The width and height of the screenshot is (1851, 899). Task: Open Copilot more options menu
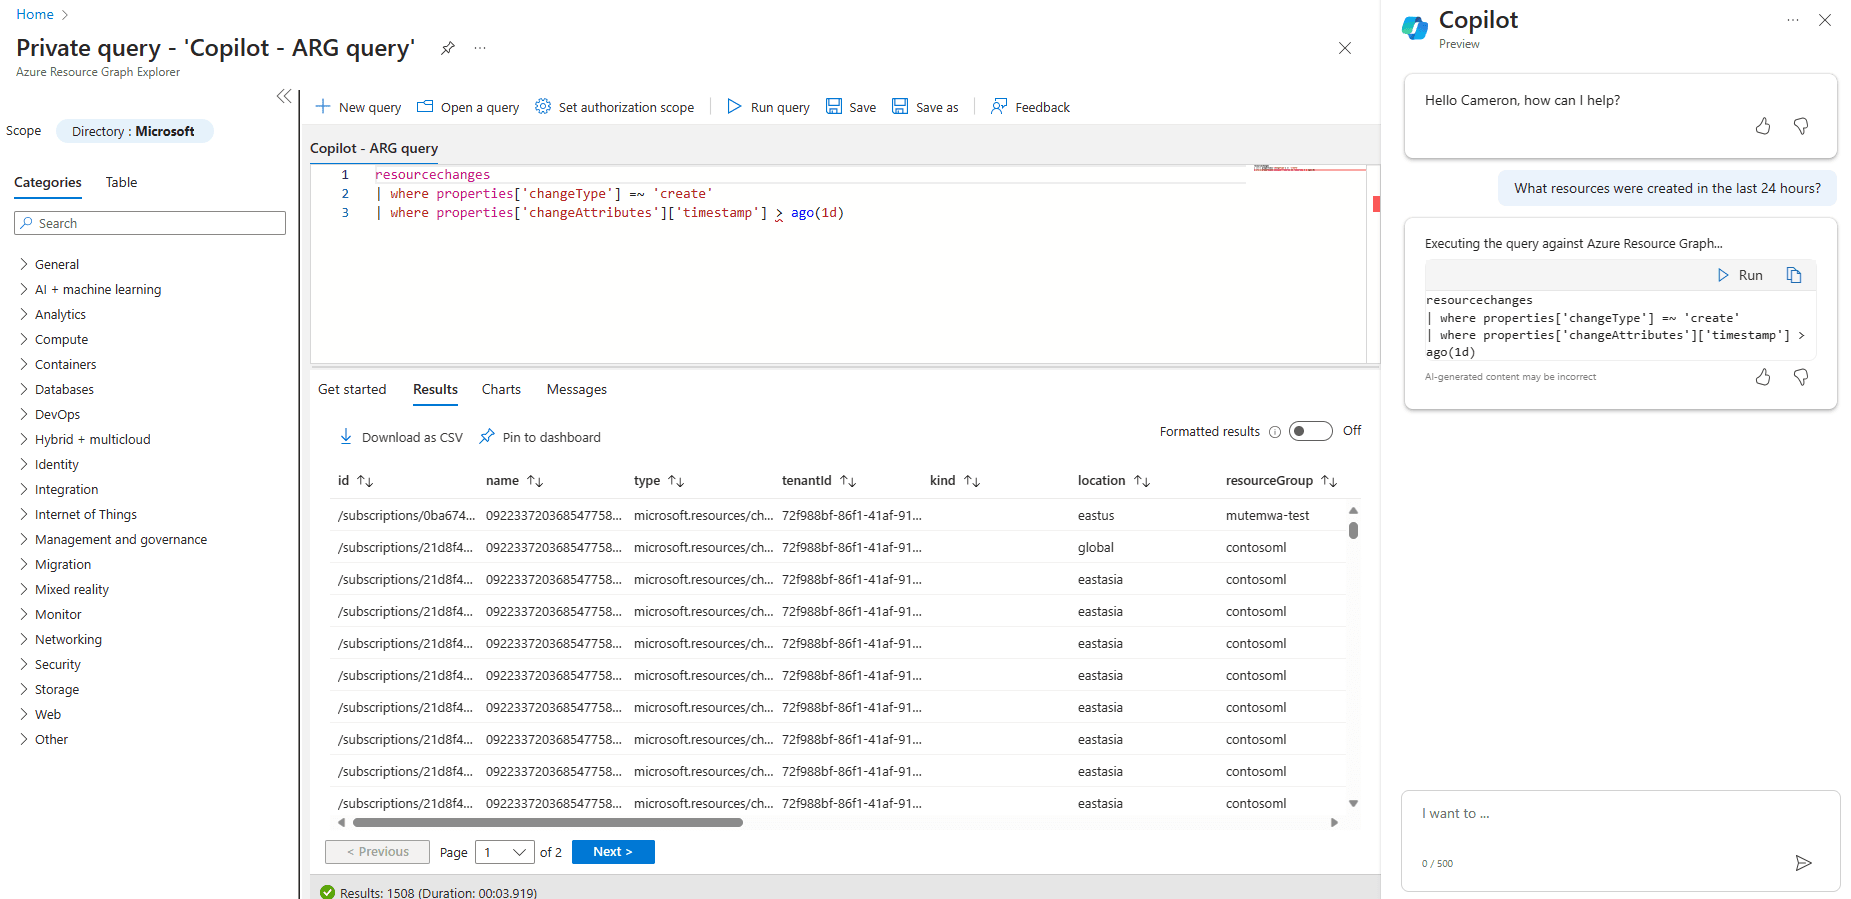(1793, 20)
